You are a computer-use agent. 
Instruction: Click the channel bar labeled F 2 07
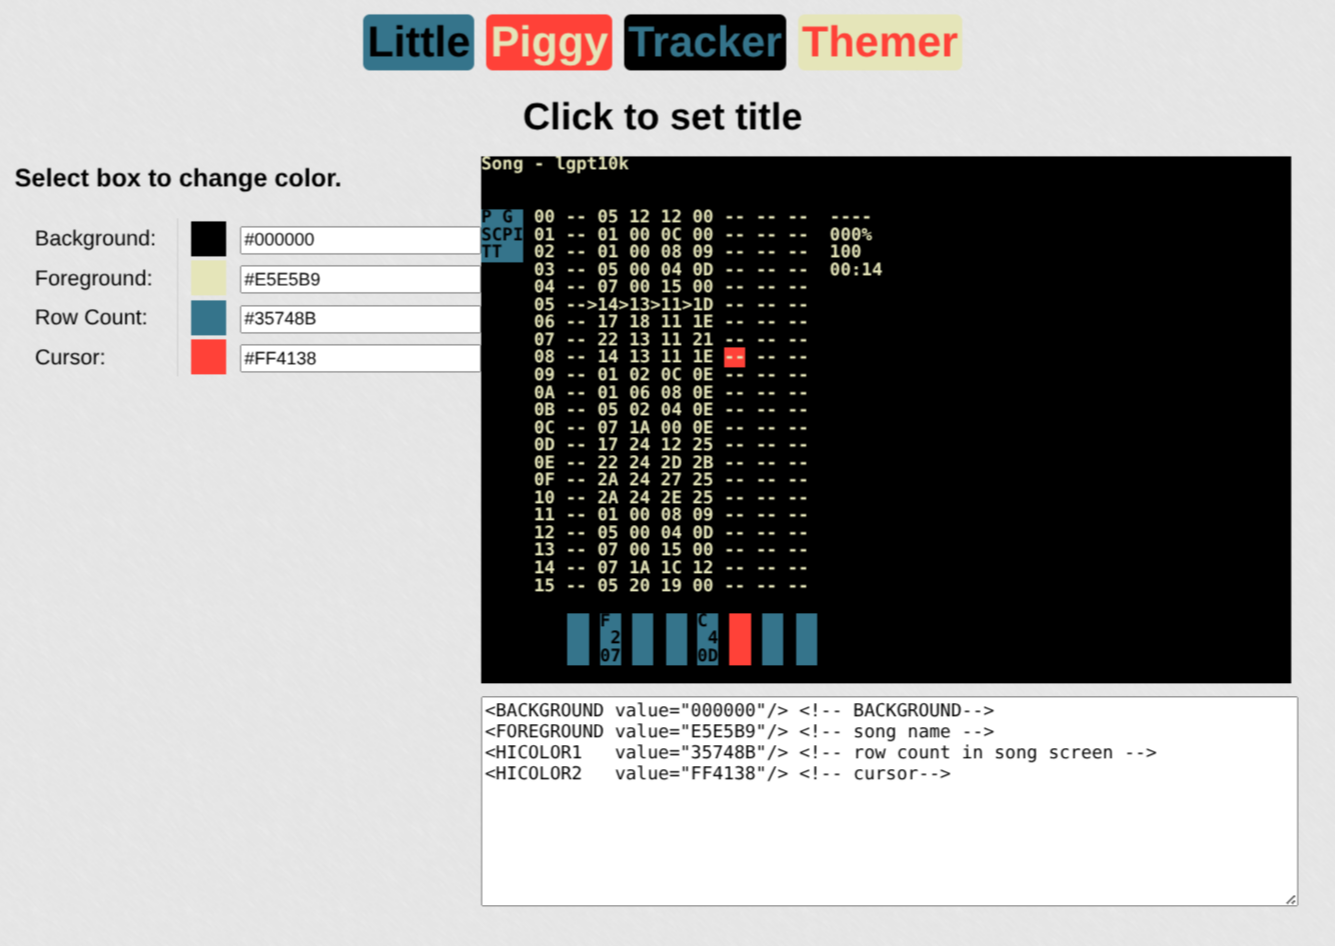[x=610, y=638]
